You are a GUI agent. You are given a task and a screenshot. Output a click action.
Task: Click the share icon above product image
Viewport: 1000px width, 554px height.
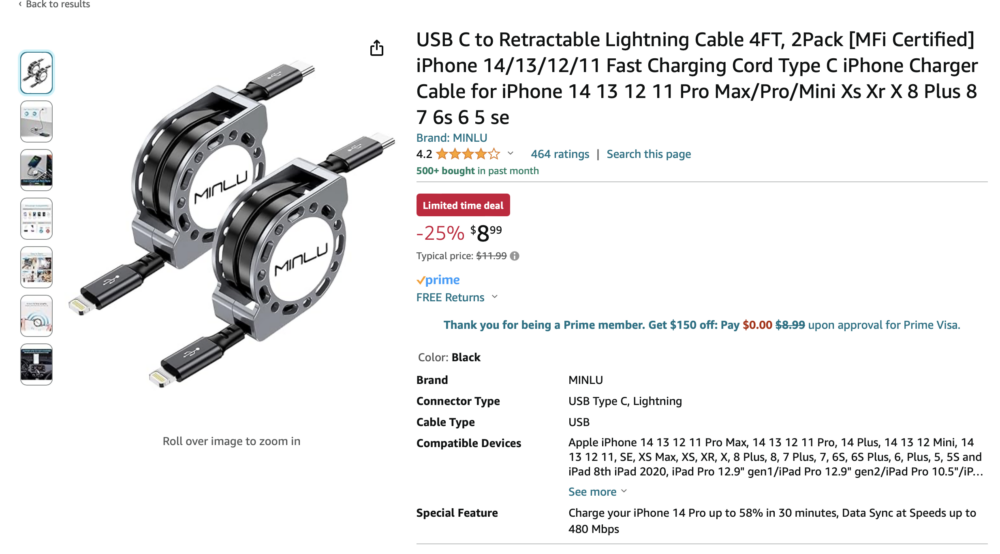click(x=376, y=48)
